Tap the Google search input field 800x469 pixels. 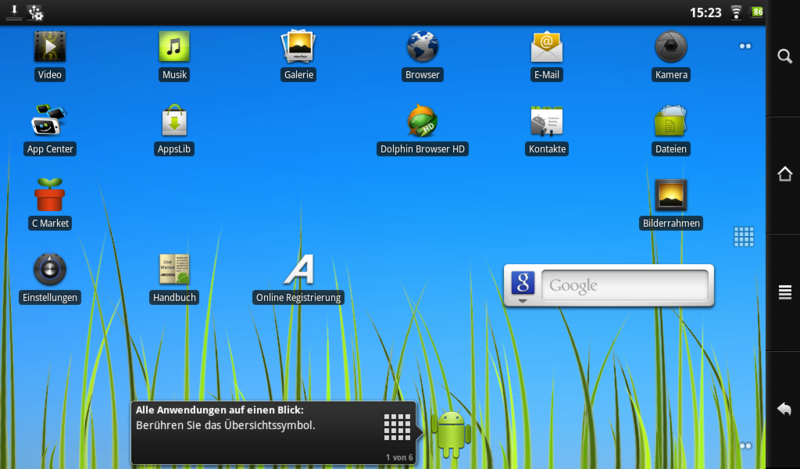(x=625, y=285)
